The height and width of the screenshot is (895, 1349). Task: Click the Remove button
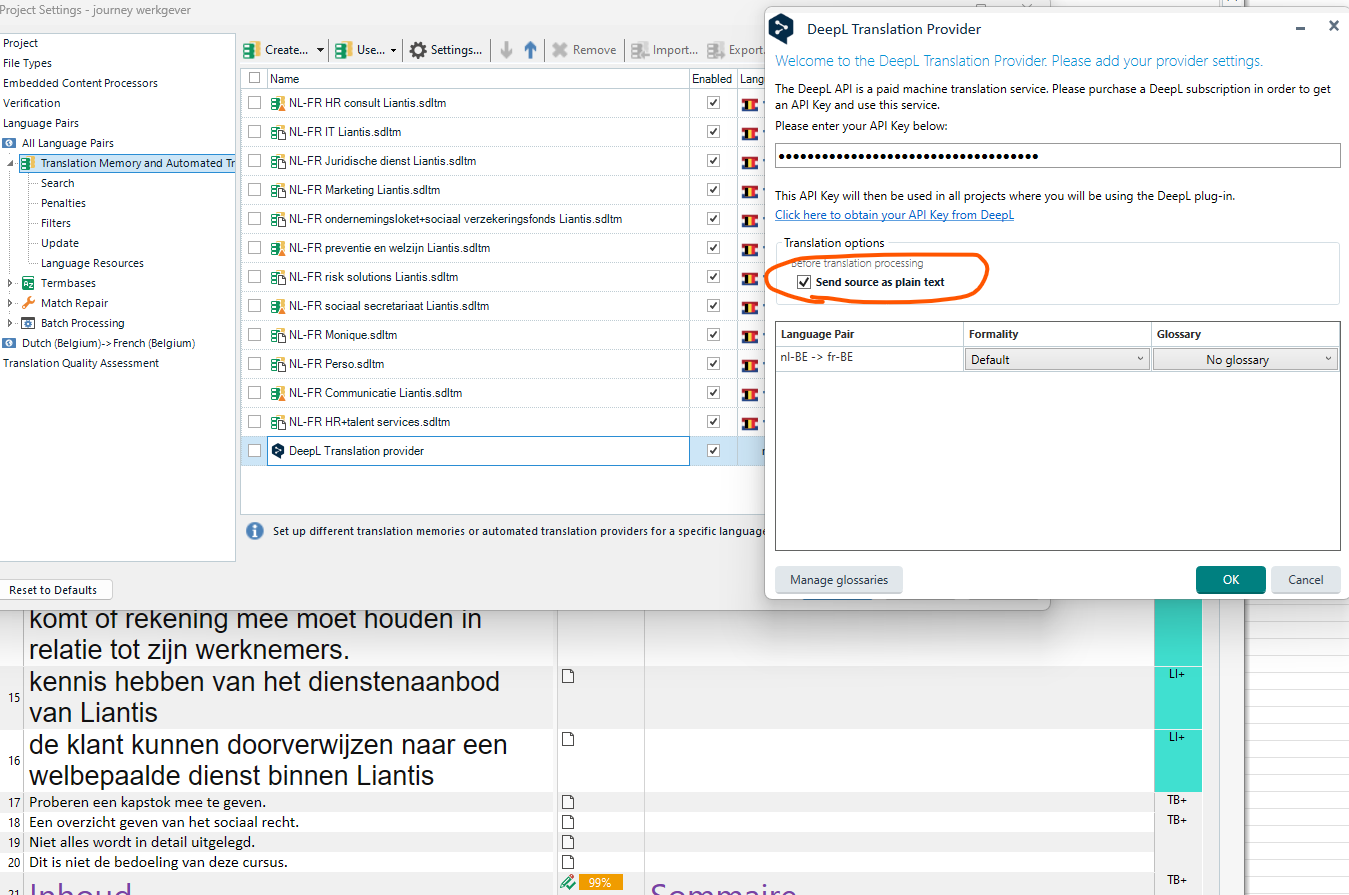point(584,50)
